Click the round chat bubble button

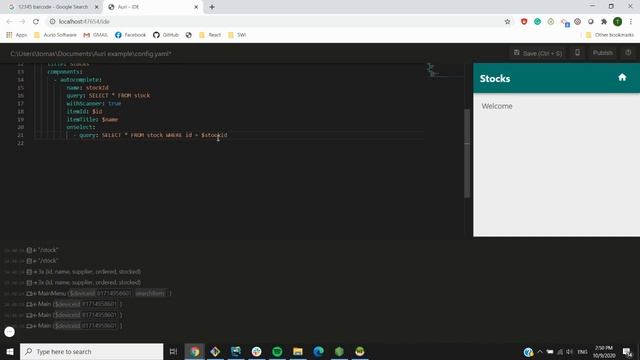9,331
